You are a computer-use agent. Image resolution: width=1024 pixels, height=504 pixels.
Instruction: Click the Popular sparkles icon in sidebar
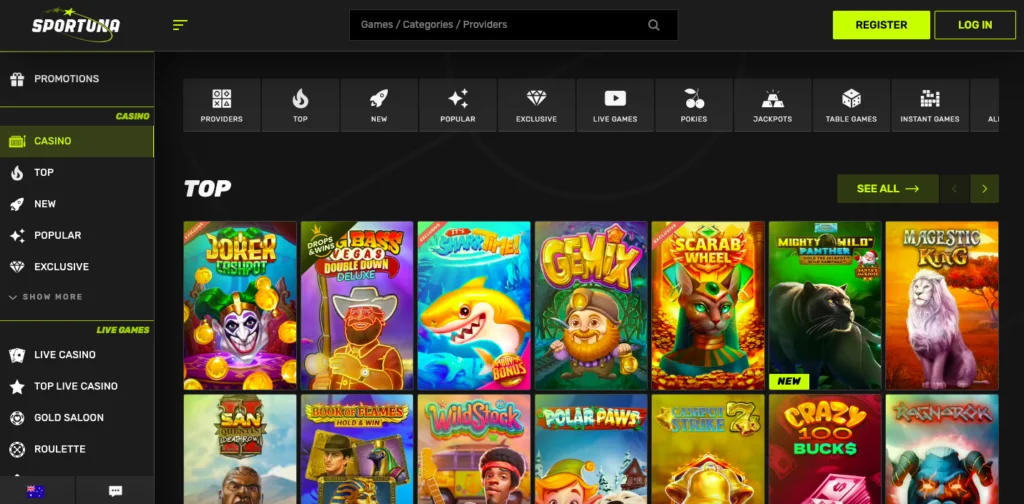[x=17, y=235]
